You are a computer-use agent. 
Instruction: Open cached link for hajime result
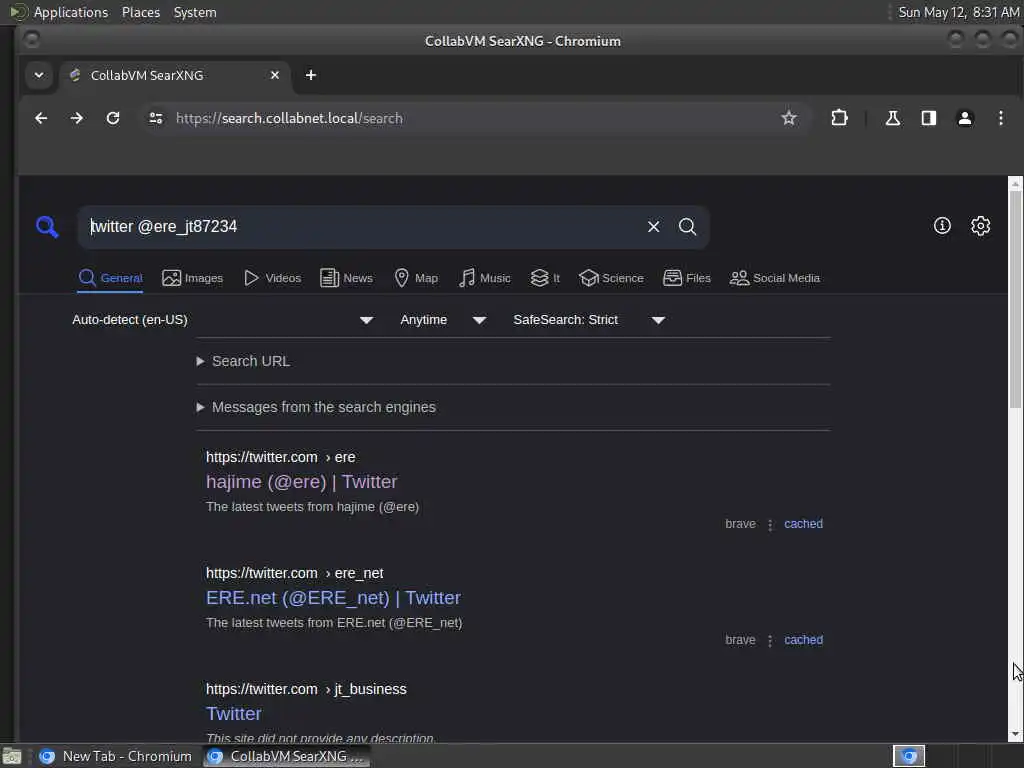(x=803, y=524)
